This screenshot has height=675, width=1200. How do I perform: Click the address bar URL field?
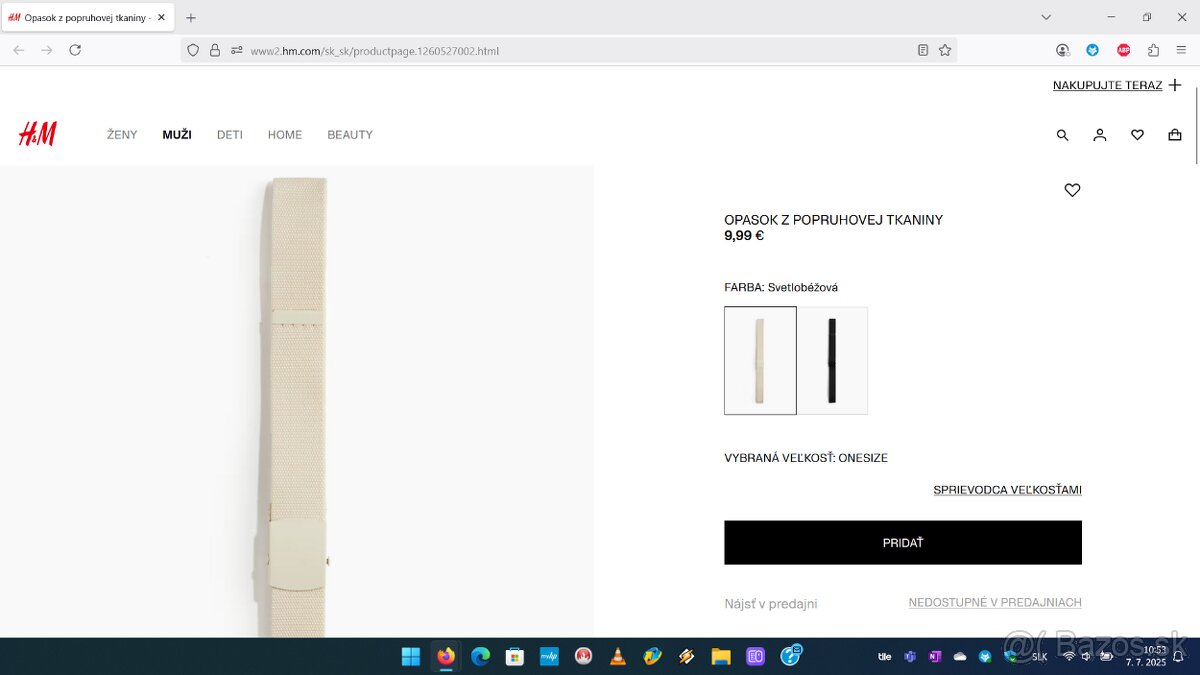[x=570, y=50]
